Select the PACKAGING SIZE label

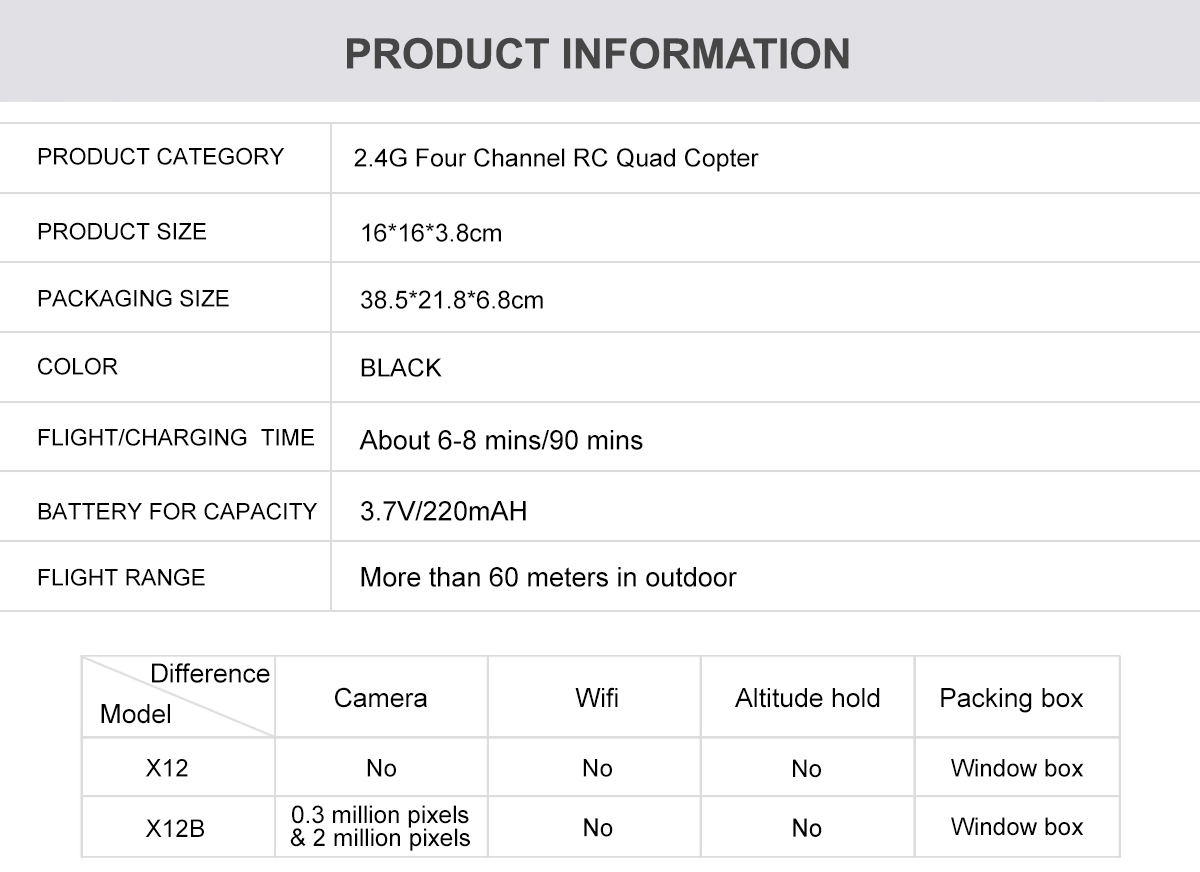(x=133, y=299)
